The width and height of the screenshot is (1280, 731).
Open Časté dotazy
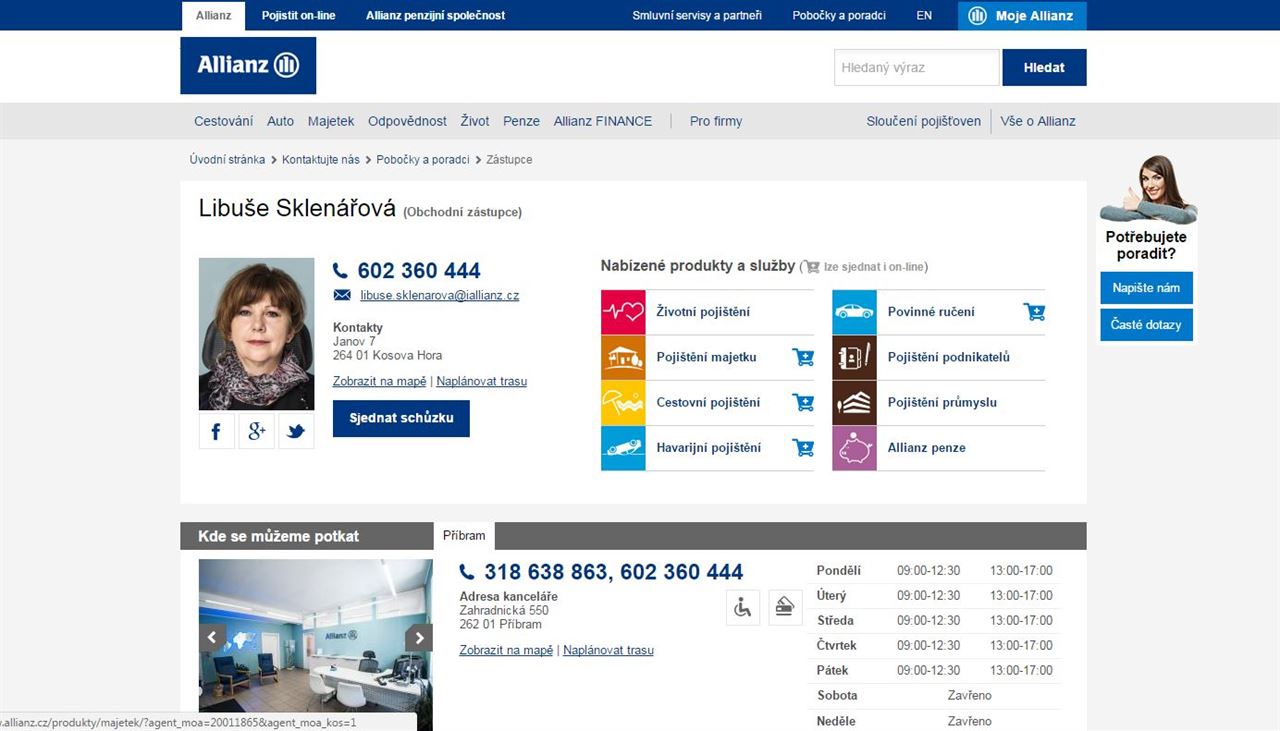(x=1147, y=325)
